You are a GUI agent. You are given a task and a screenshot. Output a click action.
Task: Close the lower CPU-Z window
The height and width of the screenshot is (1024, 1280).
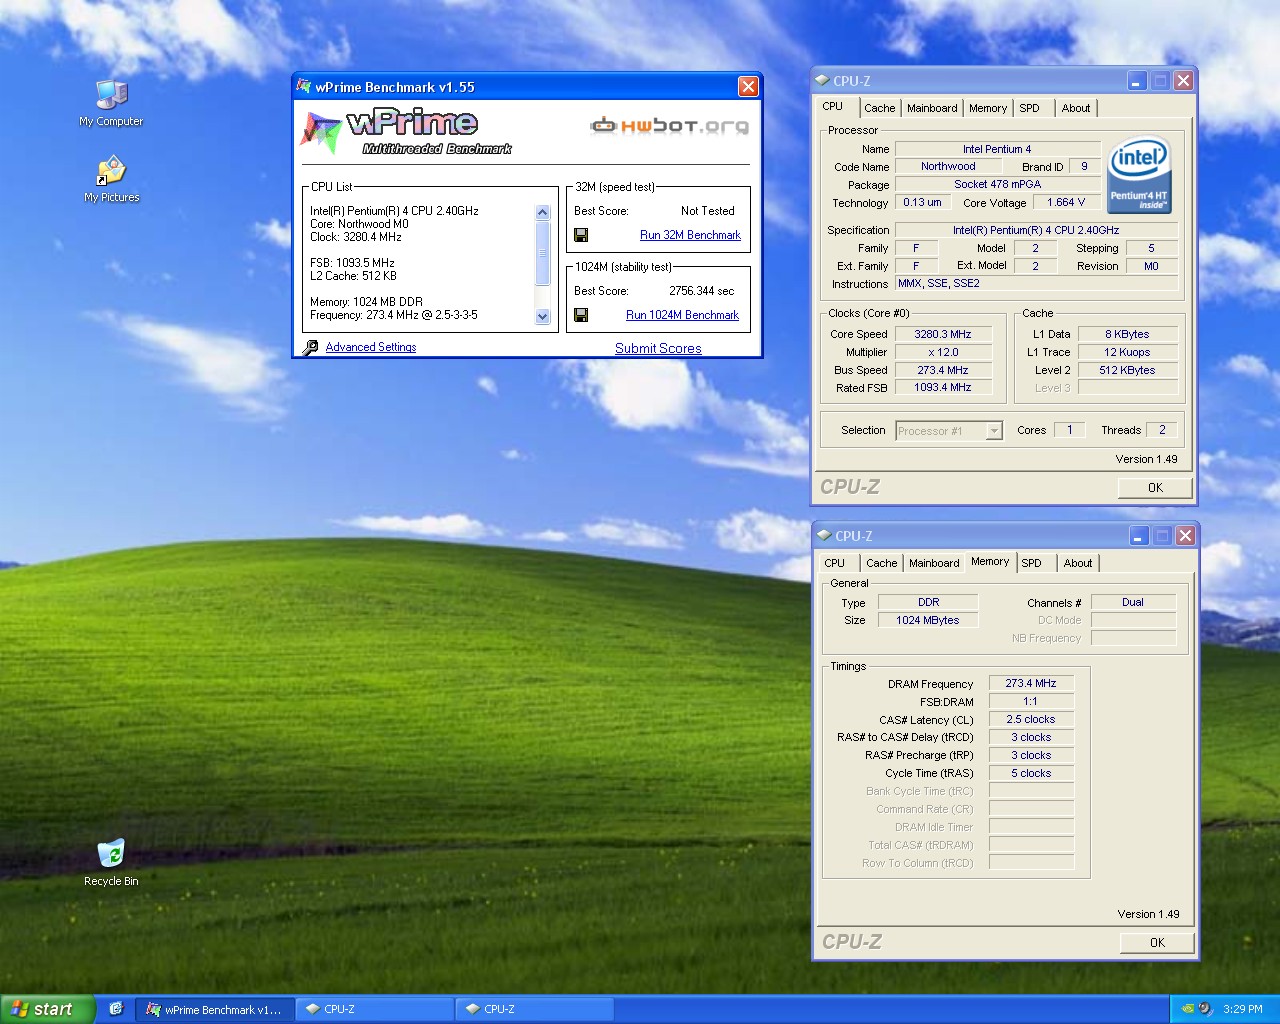click(1185, 536)
